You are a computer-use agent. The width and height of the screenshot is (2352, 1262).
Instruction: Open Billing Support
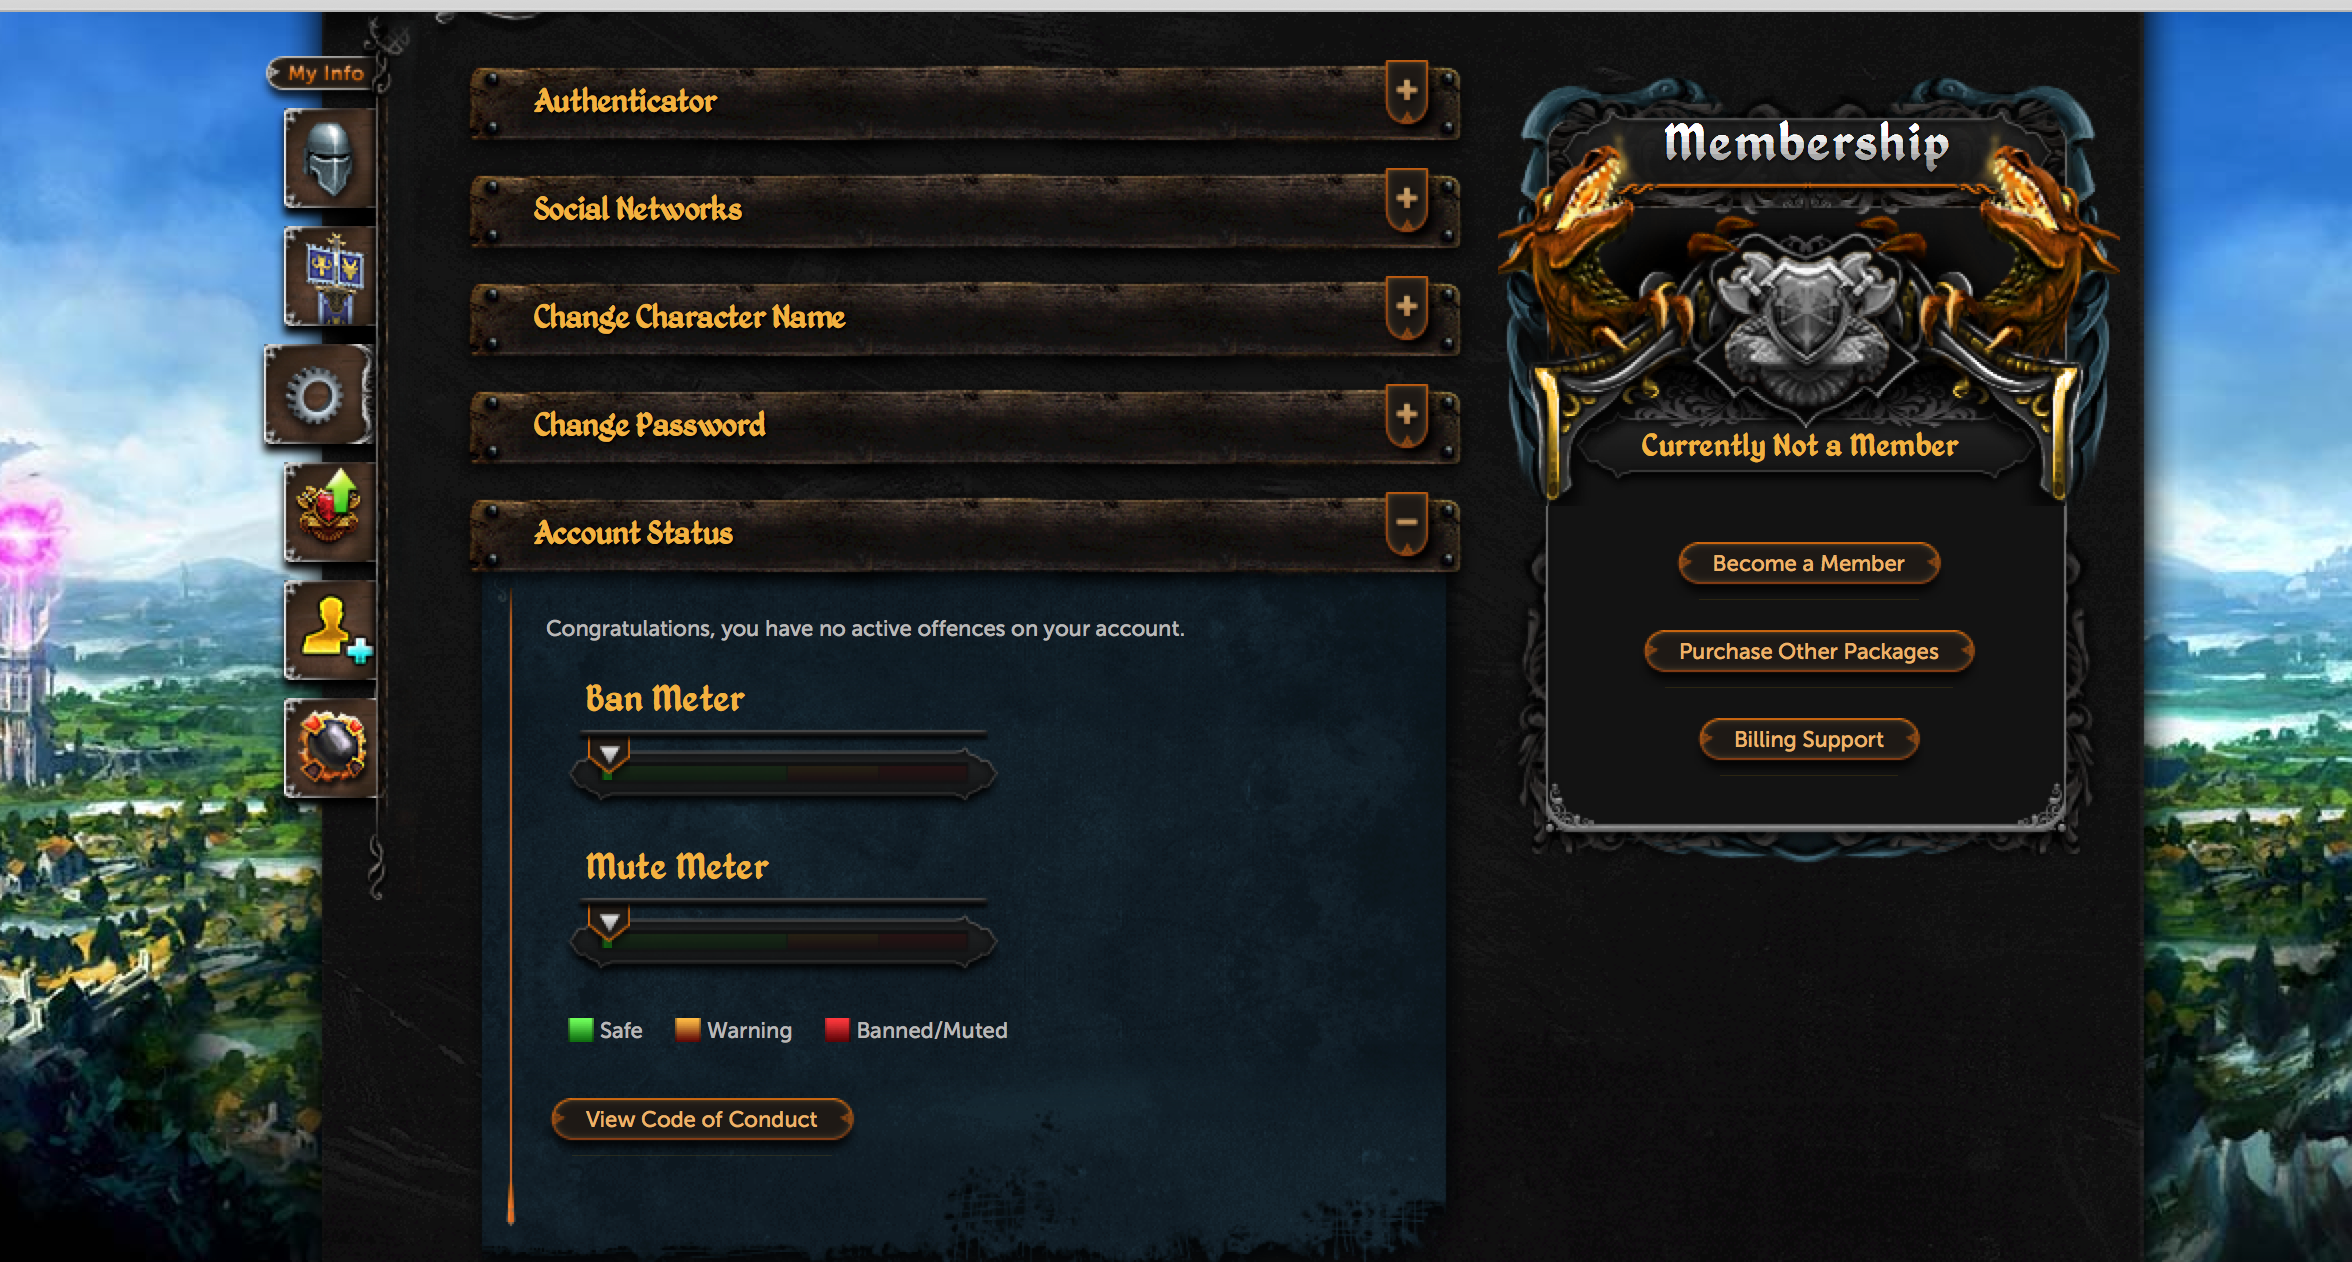point(1808,739)
